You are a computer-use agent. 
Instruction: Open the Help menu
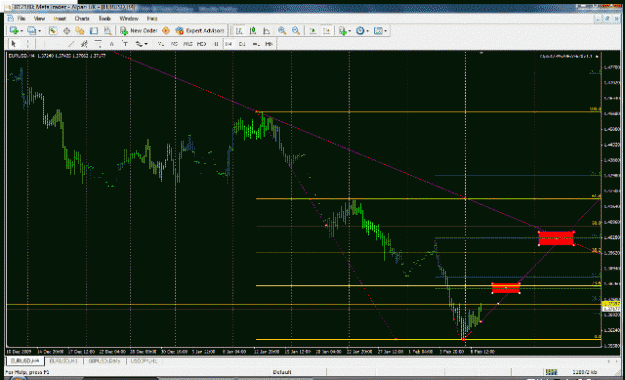[152, 18]
